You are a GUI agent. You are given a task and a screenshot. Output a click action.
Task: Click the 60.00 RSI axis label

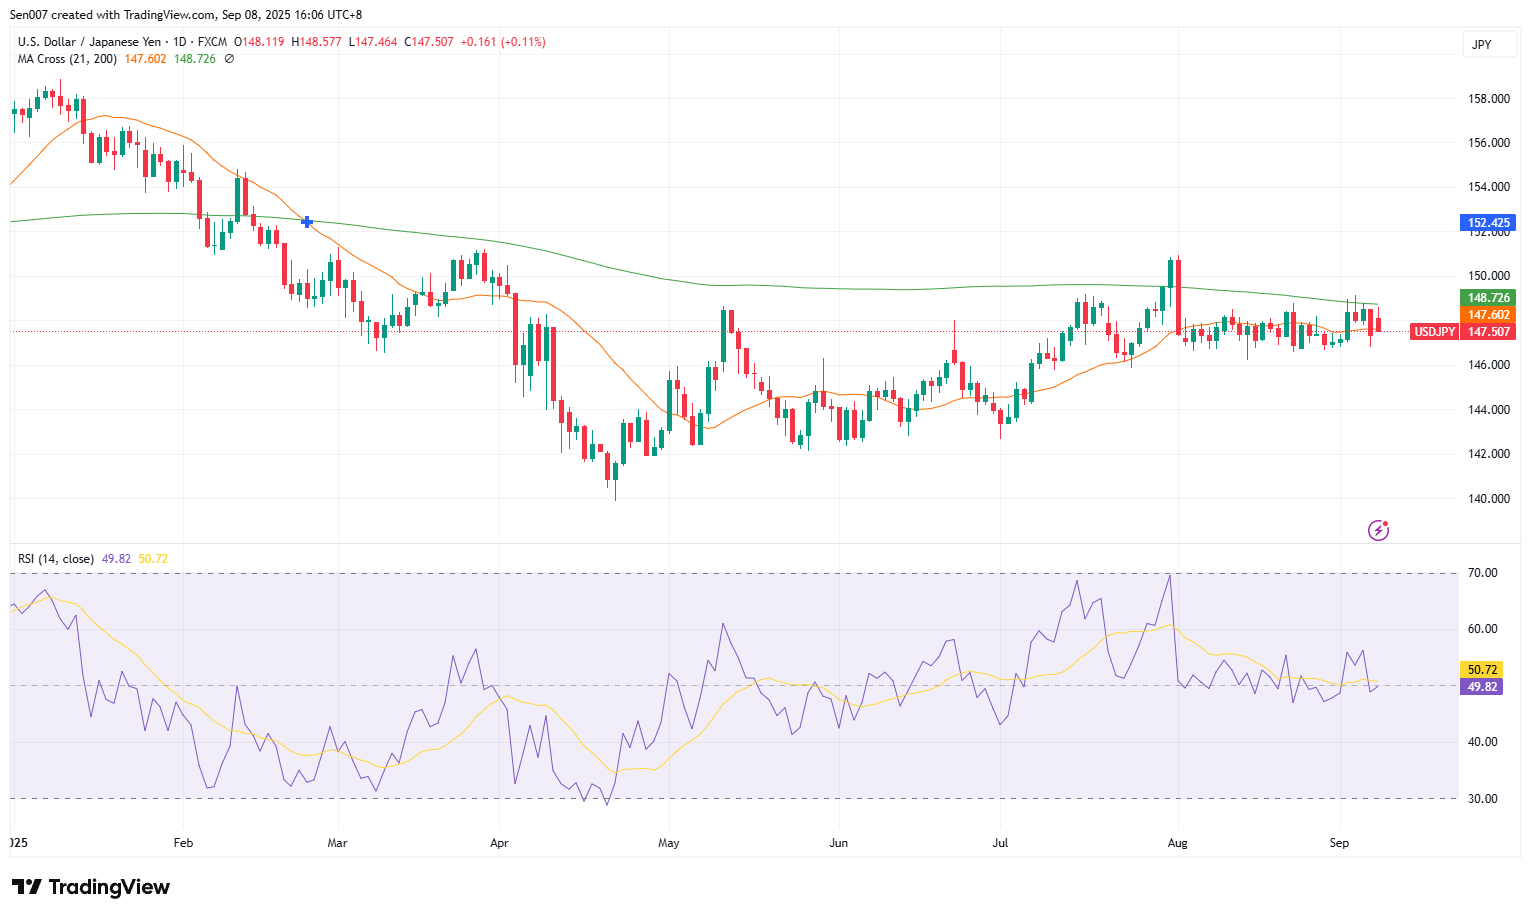[1483, 629]
